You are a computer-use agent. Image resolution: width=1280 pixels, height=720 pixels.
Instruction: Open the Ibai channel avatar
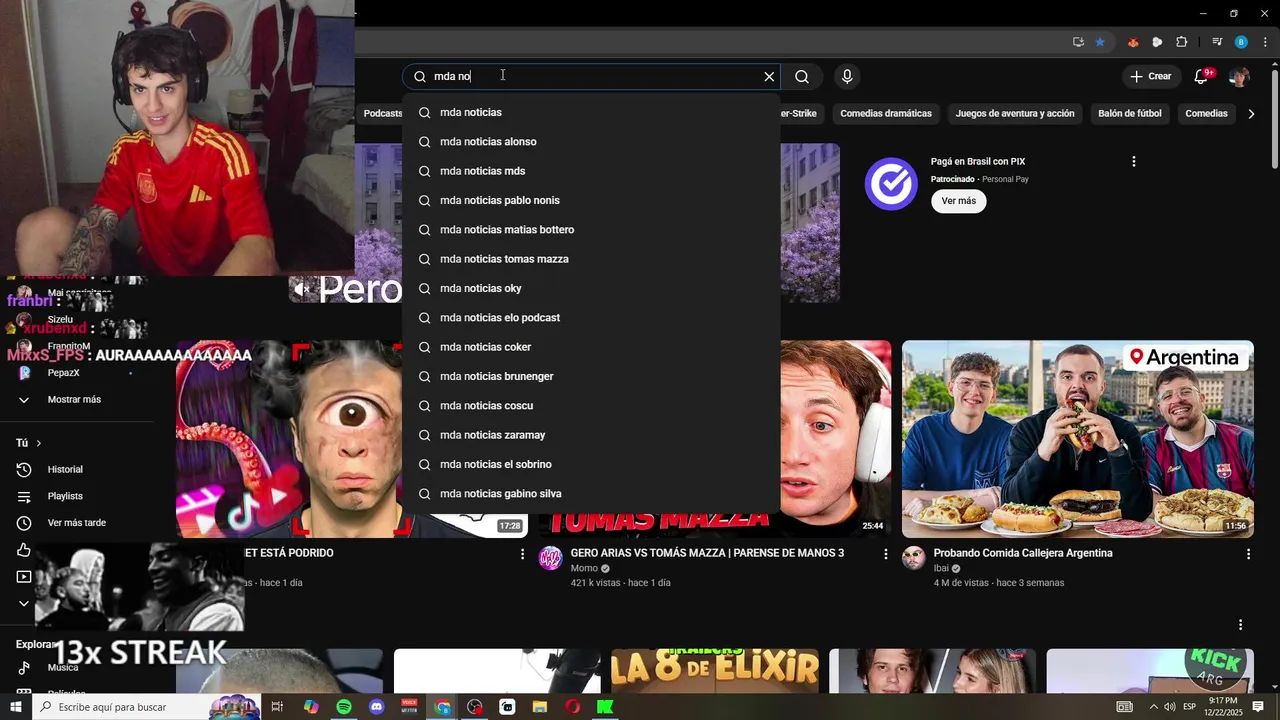click(x=913, y=558)
